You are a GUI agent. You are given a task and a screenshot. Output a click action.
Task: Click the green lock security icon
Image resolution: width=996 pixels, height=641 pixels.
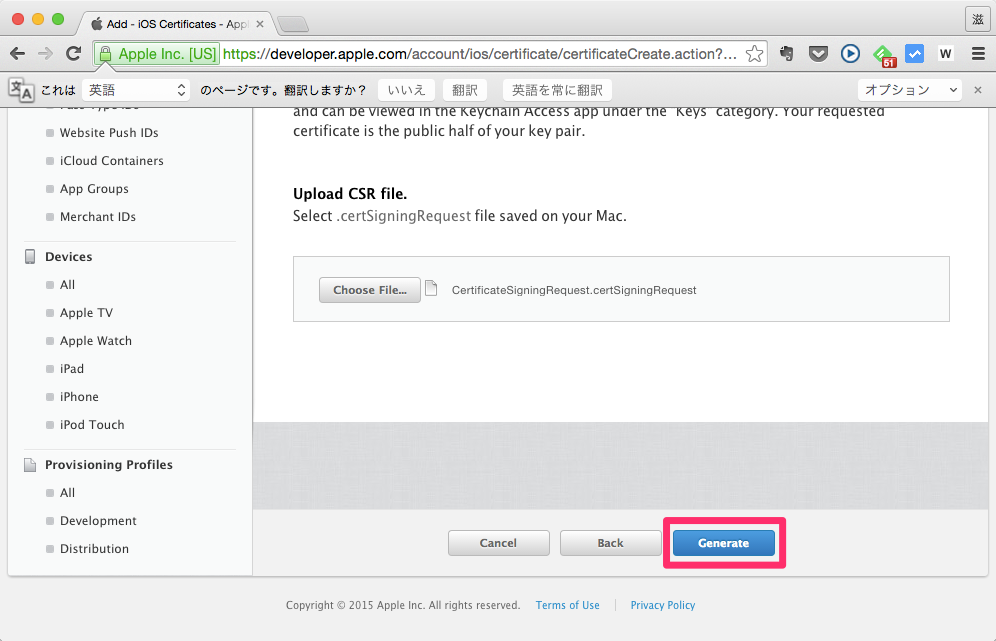pos(105,53)
